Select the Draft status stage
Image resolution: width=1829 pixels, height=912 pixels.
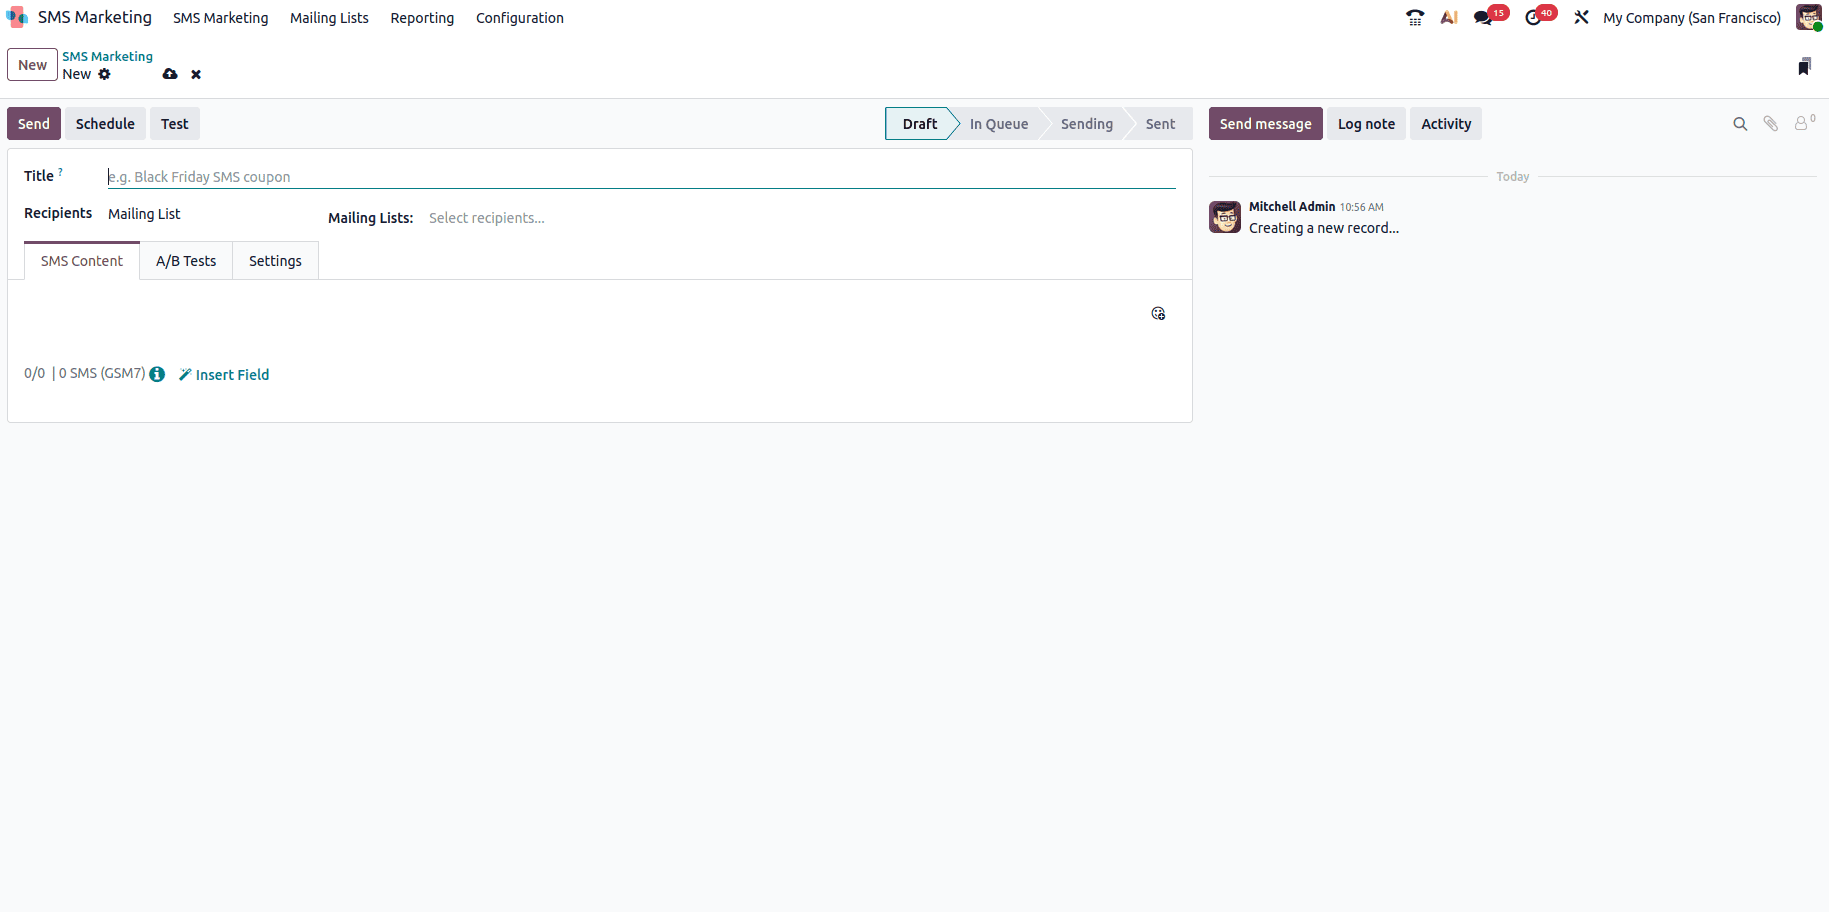(919, 124)
